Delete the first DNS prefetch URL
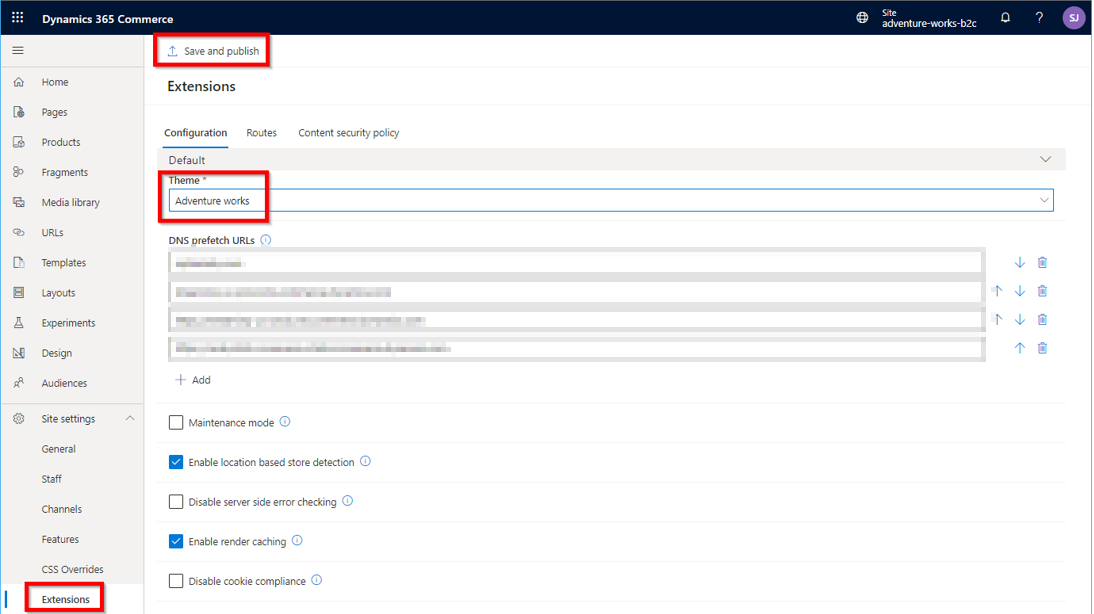1094x614 pixels. [x=1042, y=262]
